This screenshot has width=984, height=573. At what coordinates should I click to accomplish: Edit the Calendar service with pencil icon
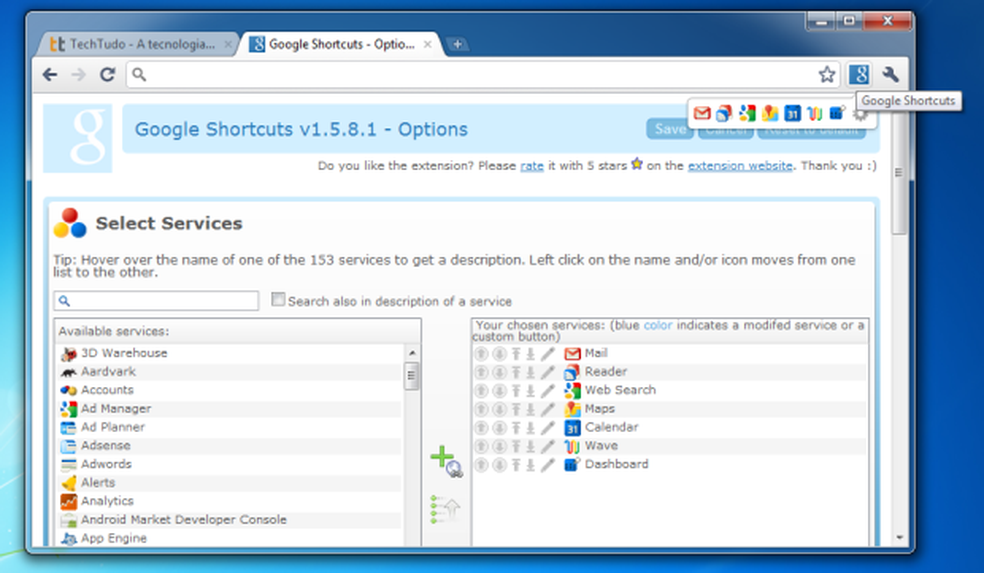(x=548, y=427)
